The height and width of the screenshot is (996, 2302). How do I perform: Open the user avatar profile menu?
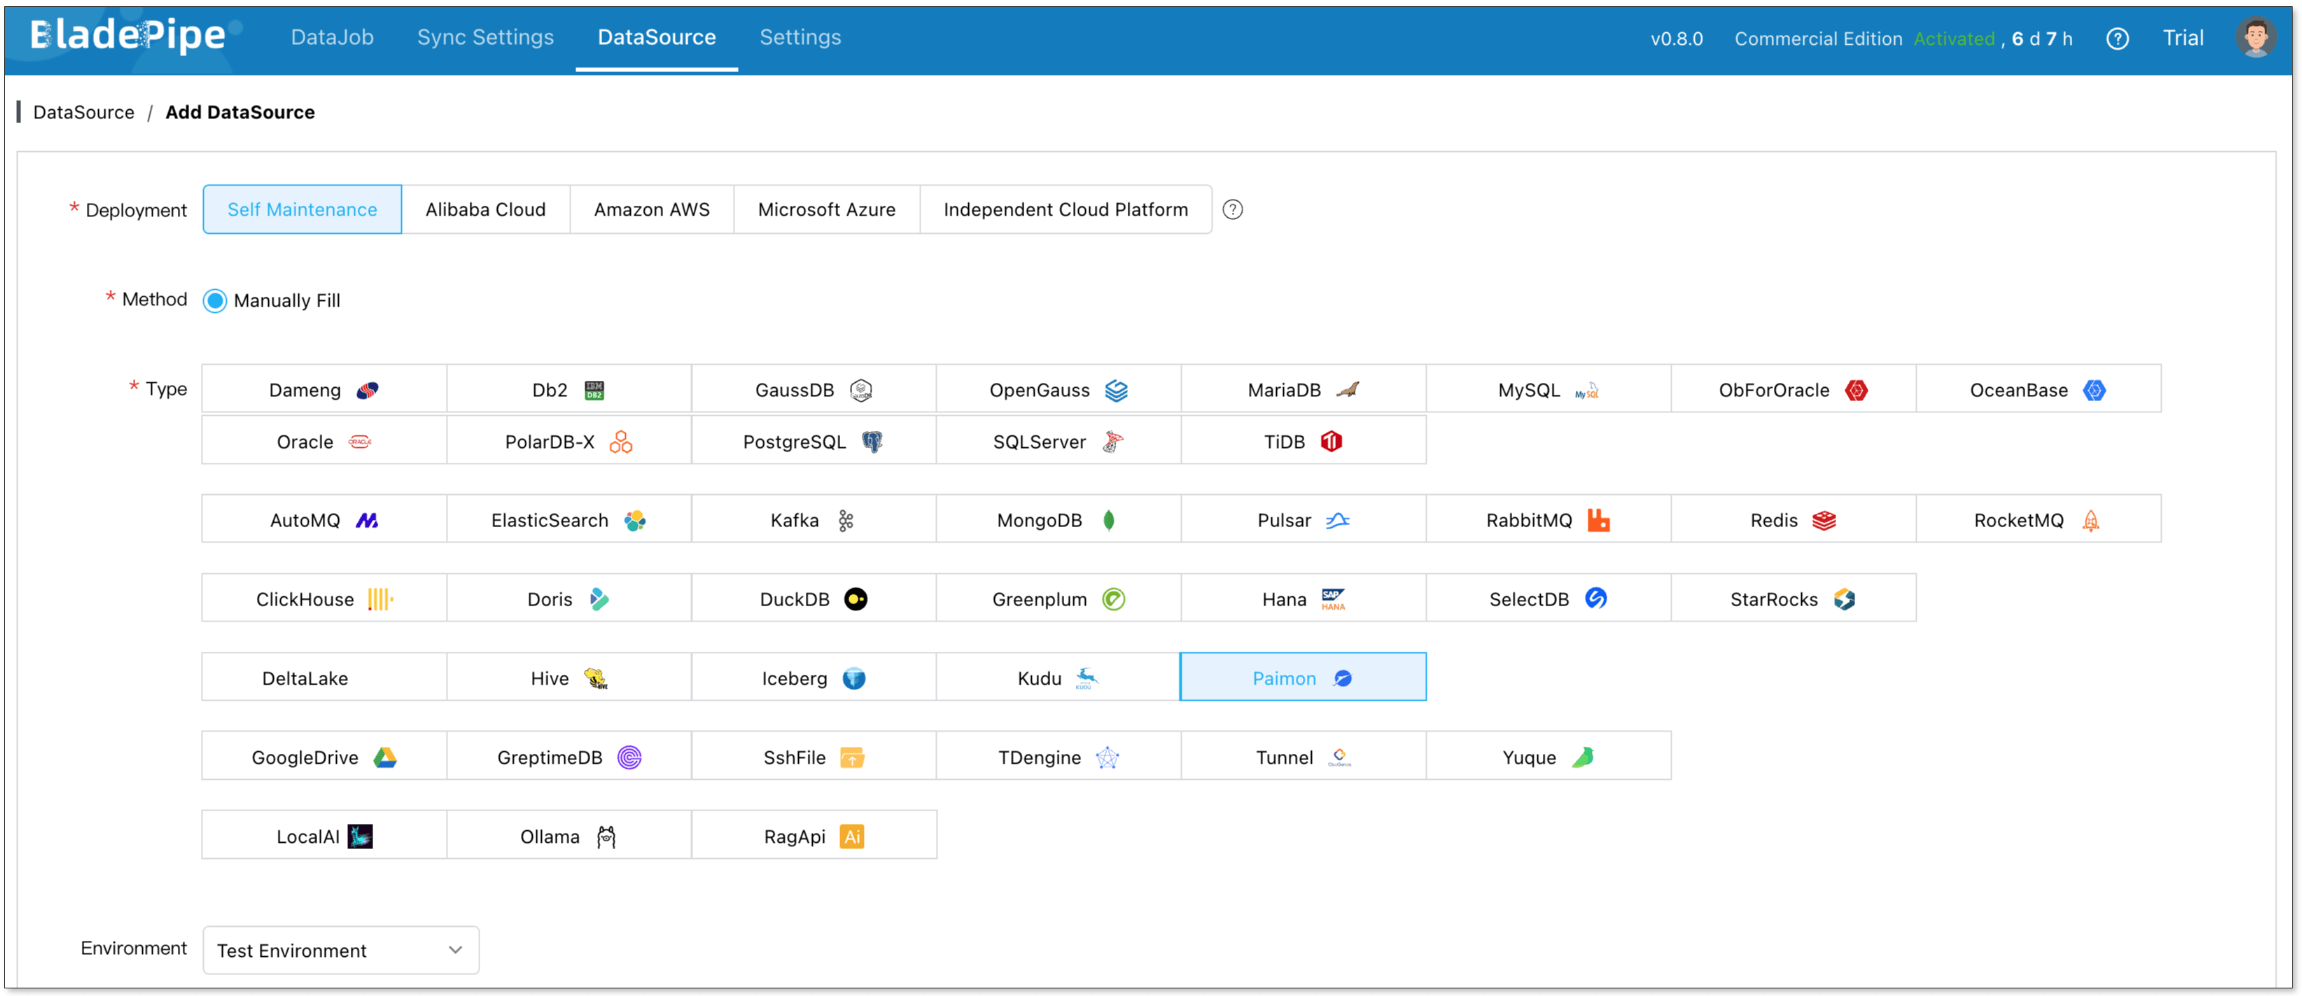(2255, 38)
